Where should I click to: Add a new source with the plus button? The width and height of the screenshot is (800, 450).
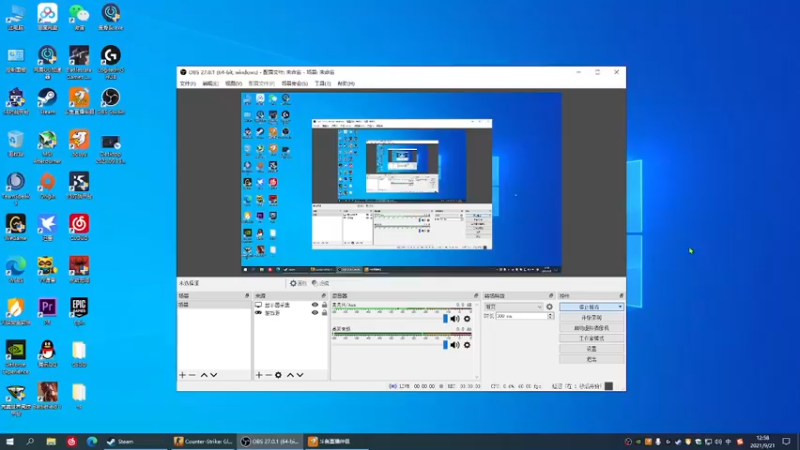(x=259, y=375)
